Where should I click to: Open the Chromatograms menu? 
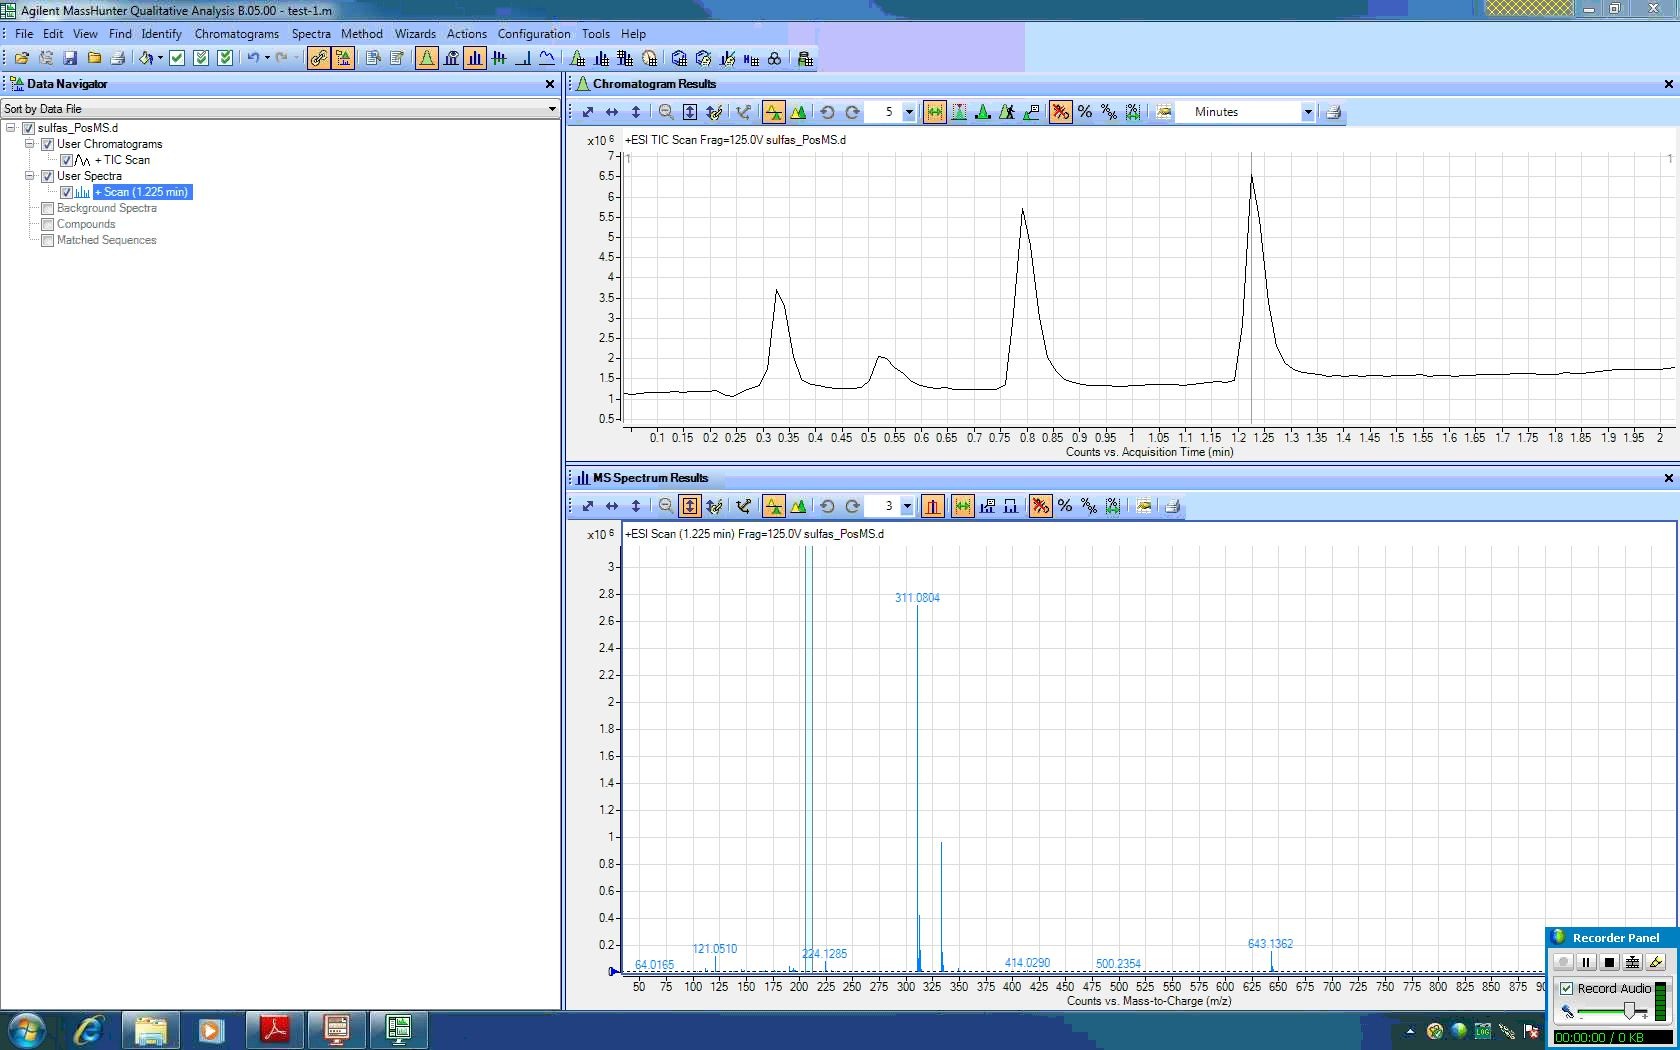coord(237,34)
